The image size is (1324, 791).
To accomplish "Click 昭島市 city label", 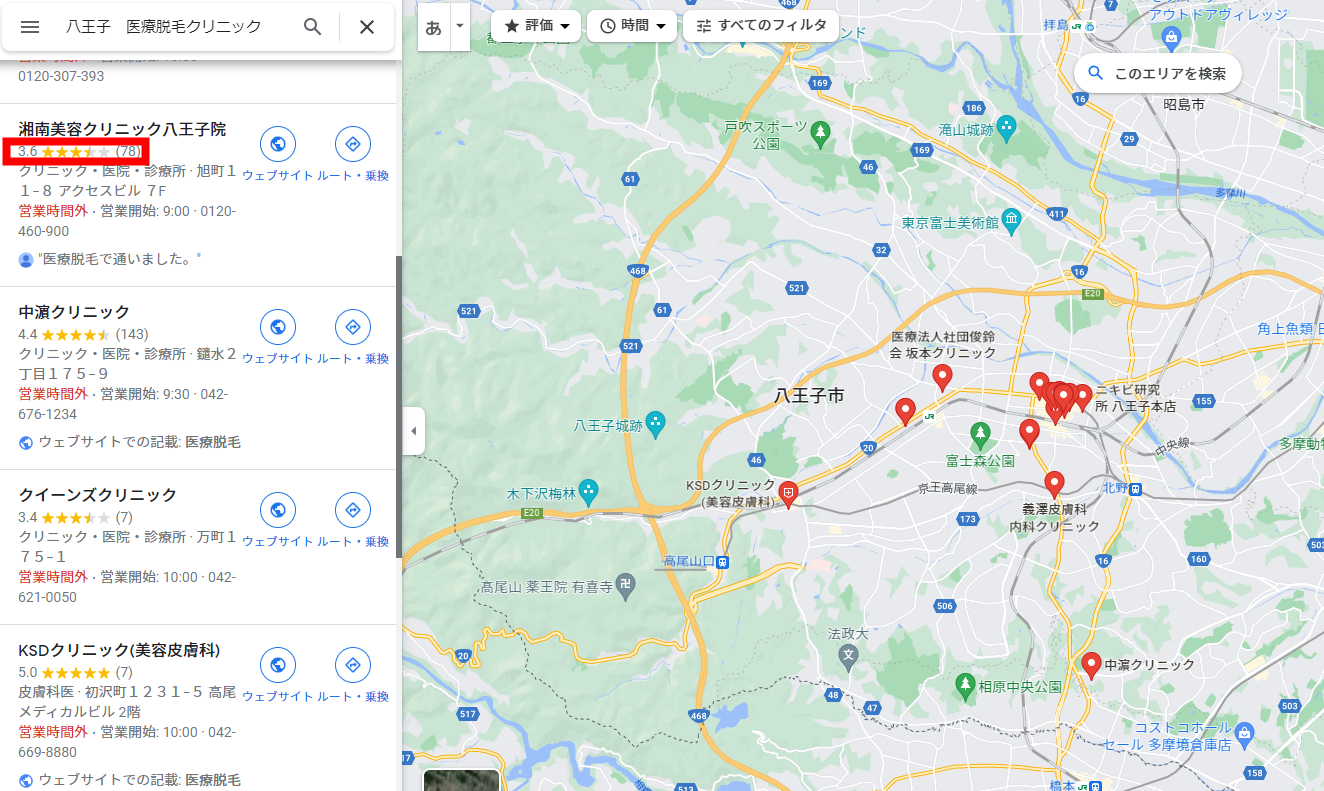I will tap(1184, 104).
